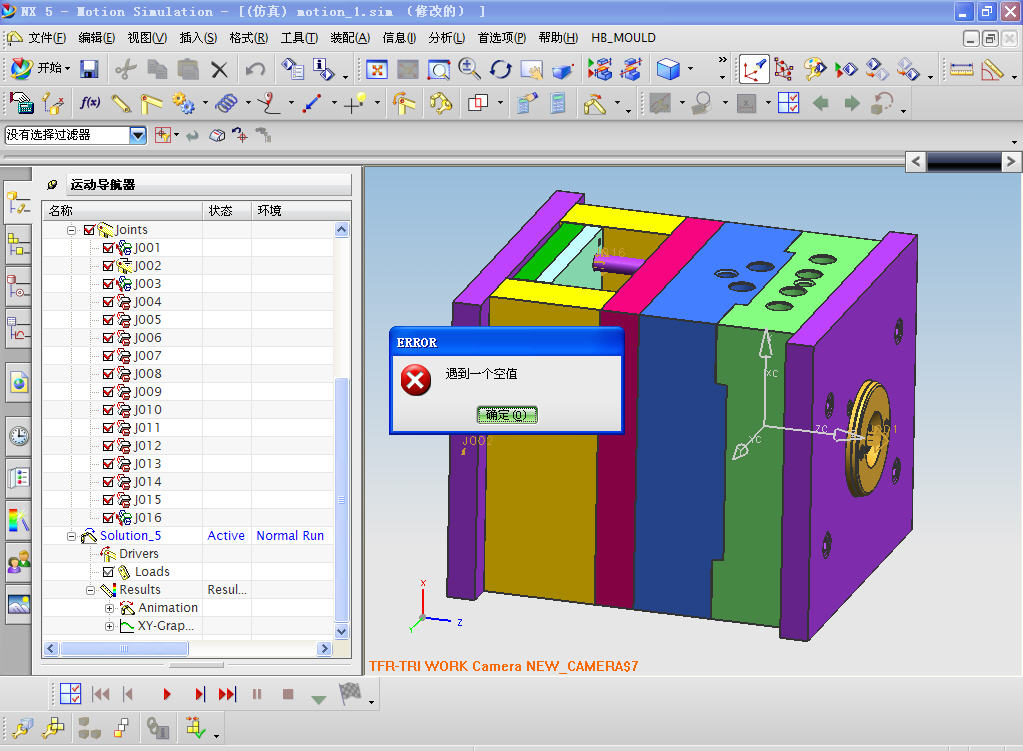Click the Skip to last frame button
The width and height of the screenshot is (1023, 751).
tap(227, 694)
